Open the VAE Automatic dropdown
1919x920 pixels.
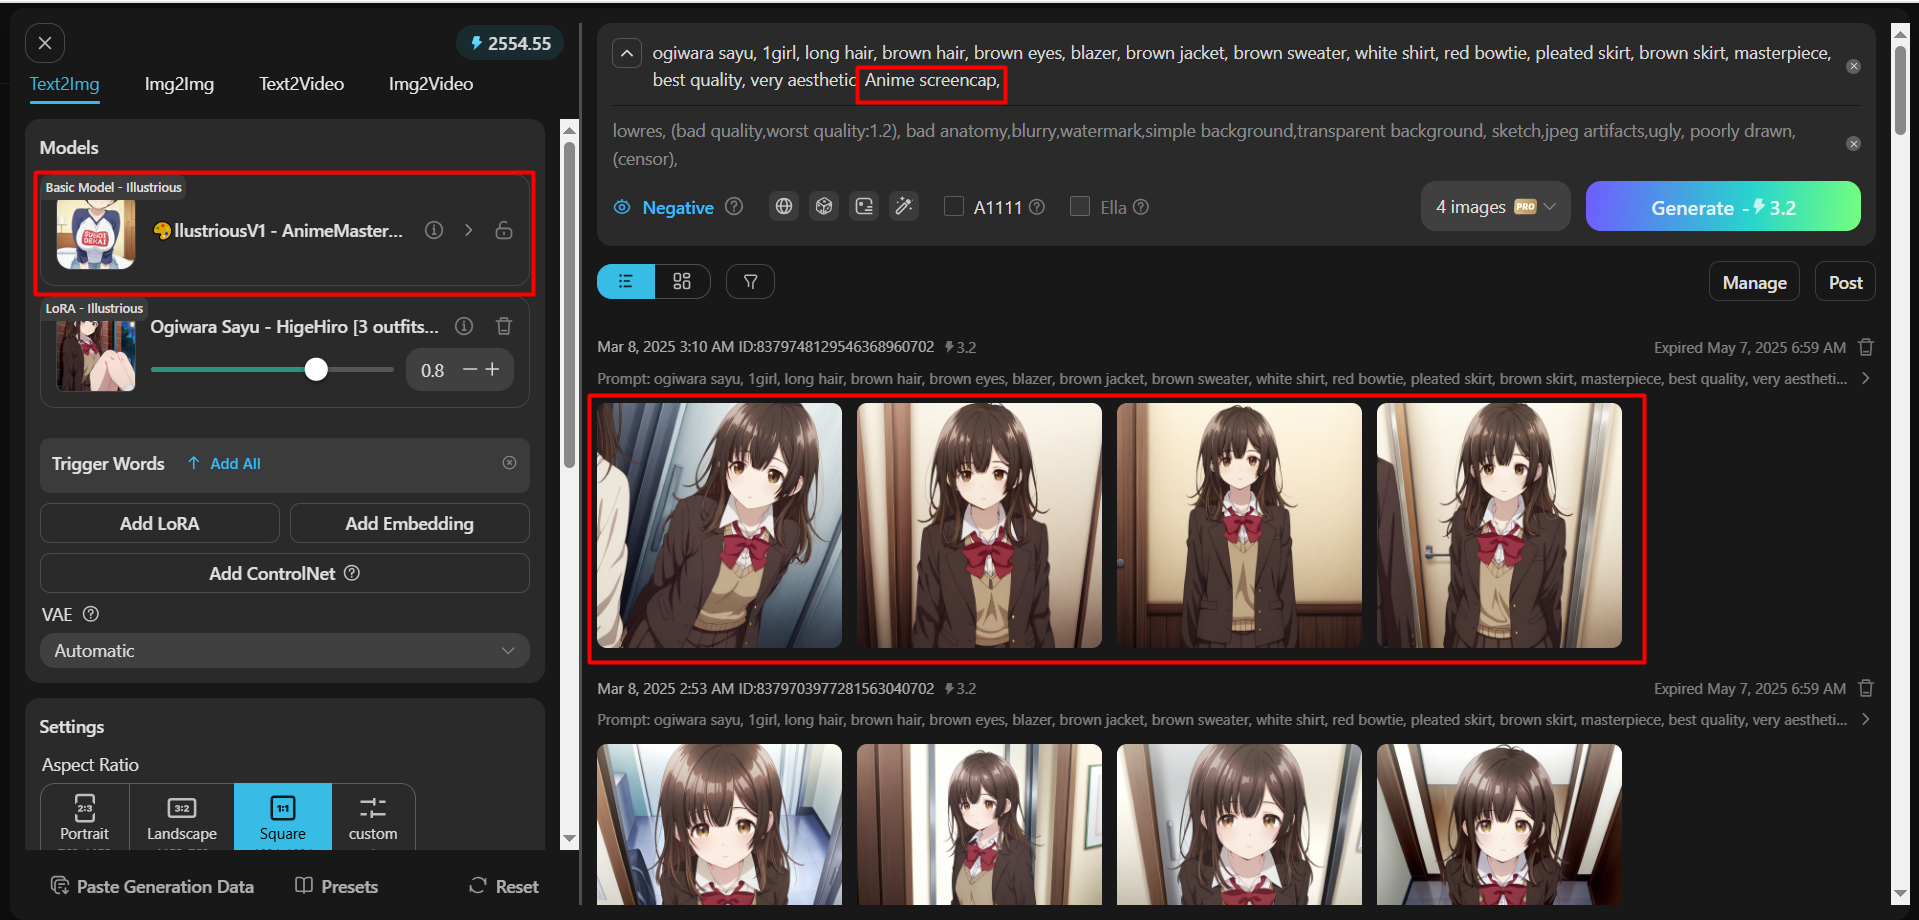(x=285, y=650)
